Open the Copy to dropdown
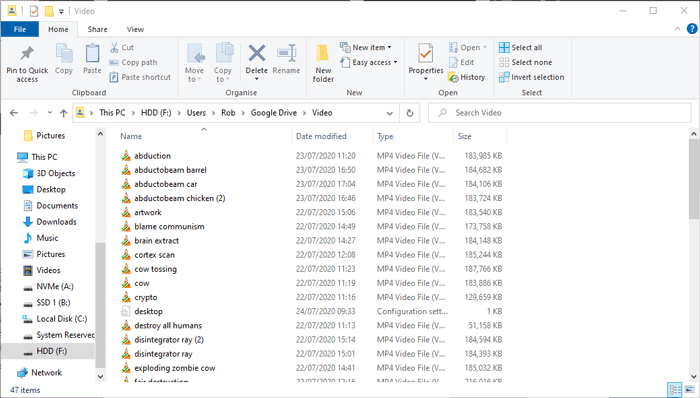 coord(222,62)
